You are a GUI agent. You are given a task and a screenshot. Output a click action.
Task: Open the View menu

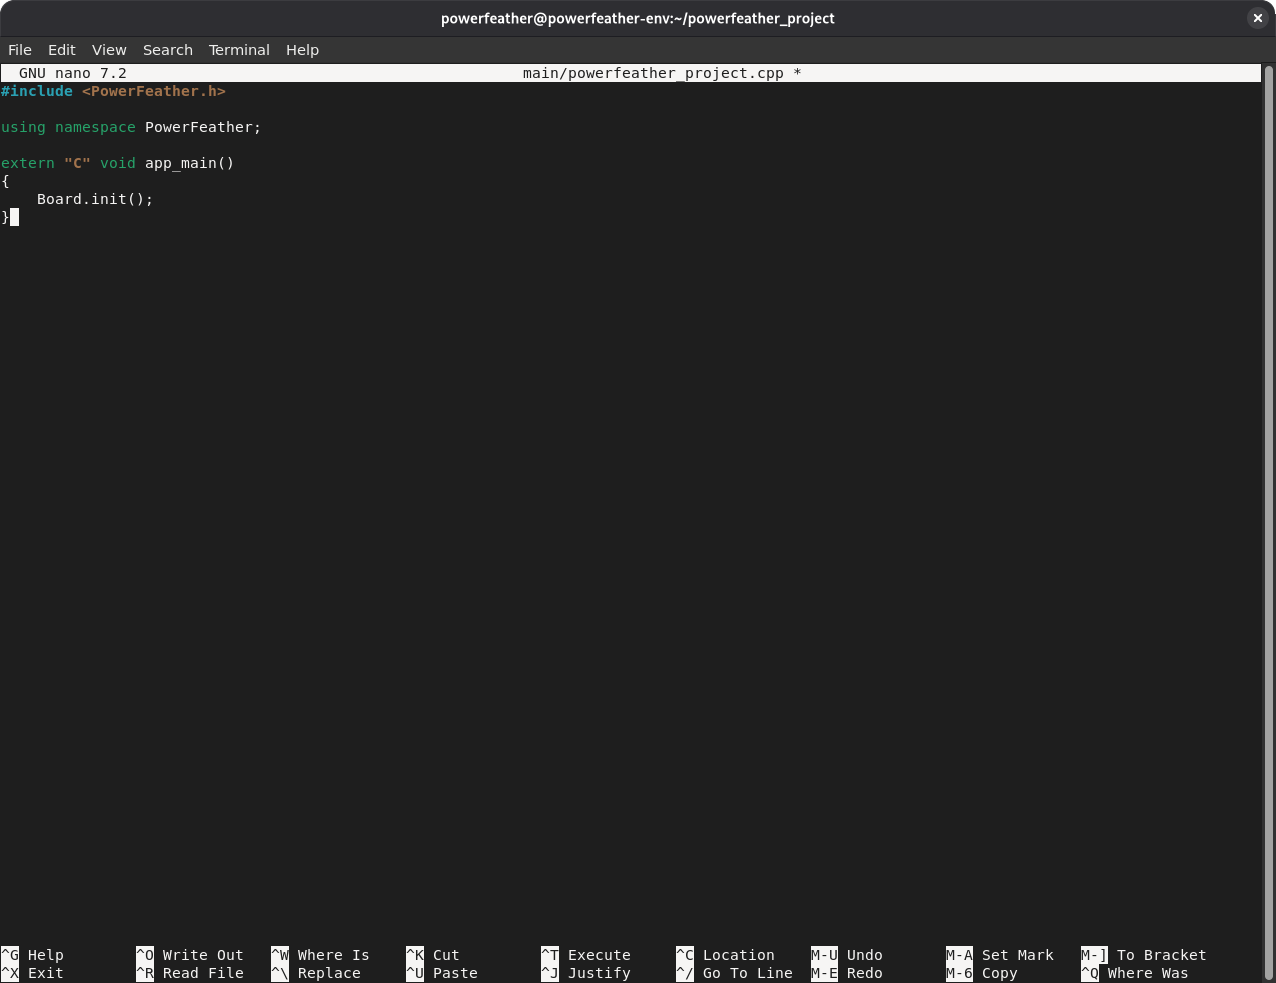point(109,50)
